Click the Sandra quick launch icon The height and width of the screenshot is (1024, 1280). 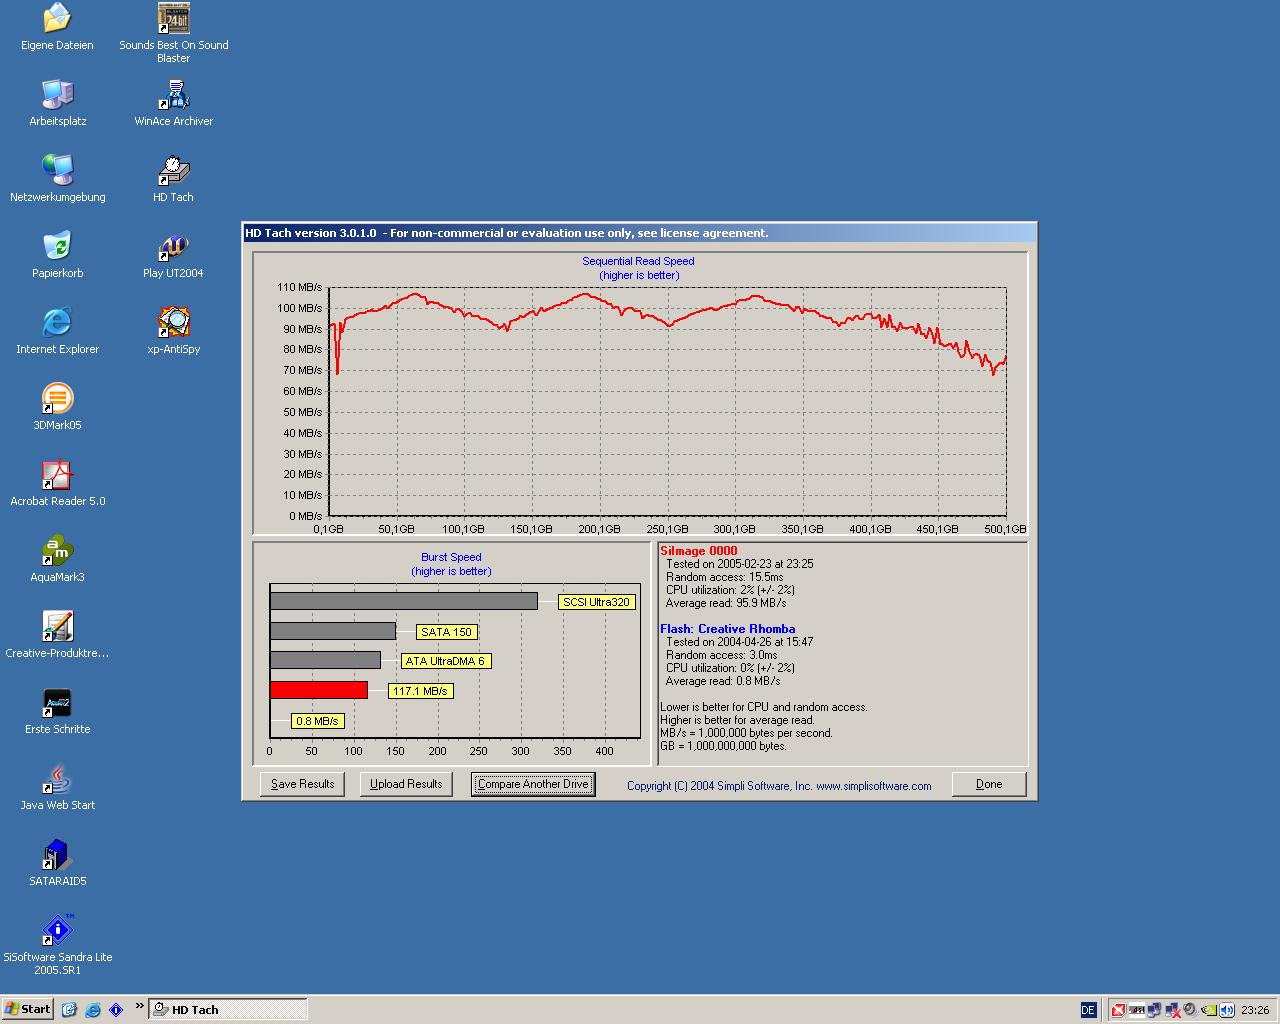tap(116, 1009)
